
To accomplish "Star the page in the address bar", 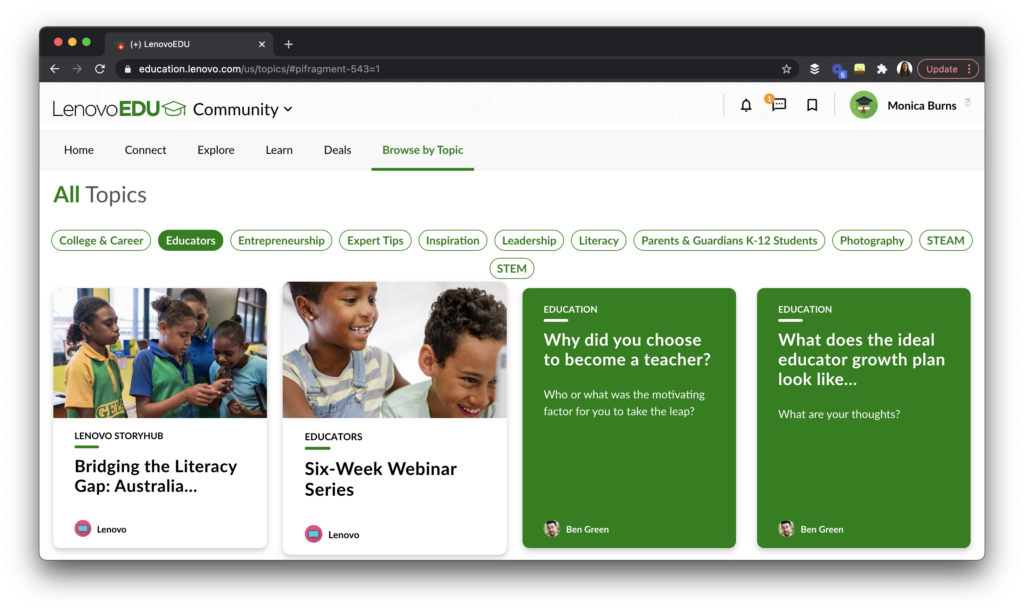I will pos(786,69).
